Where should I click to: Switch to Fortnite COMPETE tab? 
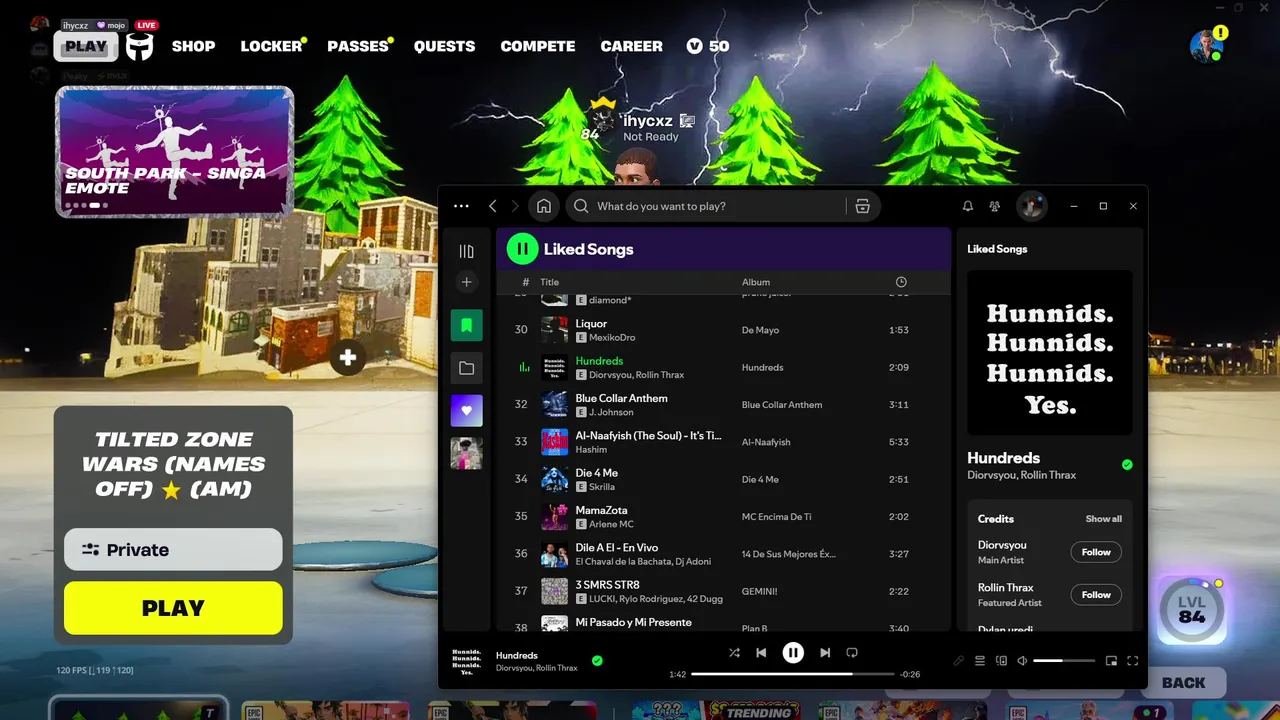click(538, 46)
